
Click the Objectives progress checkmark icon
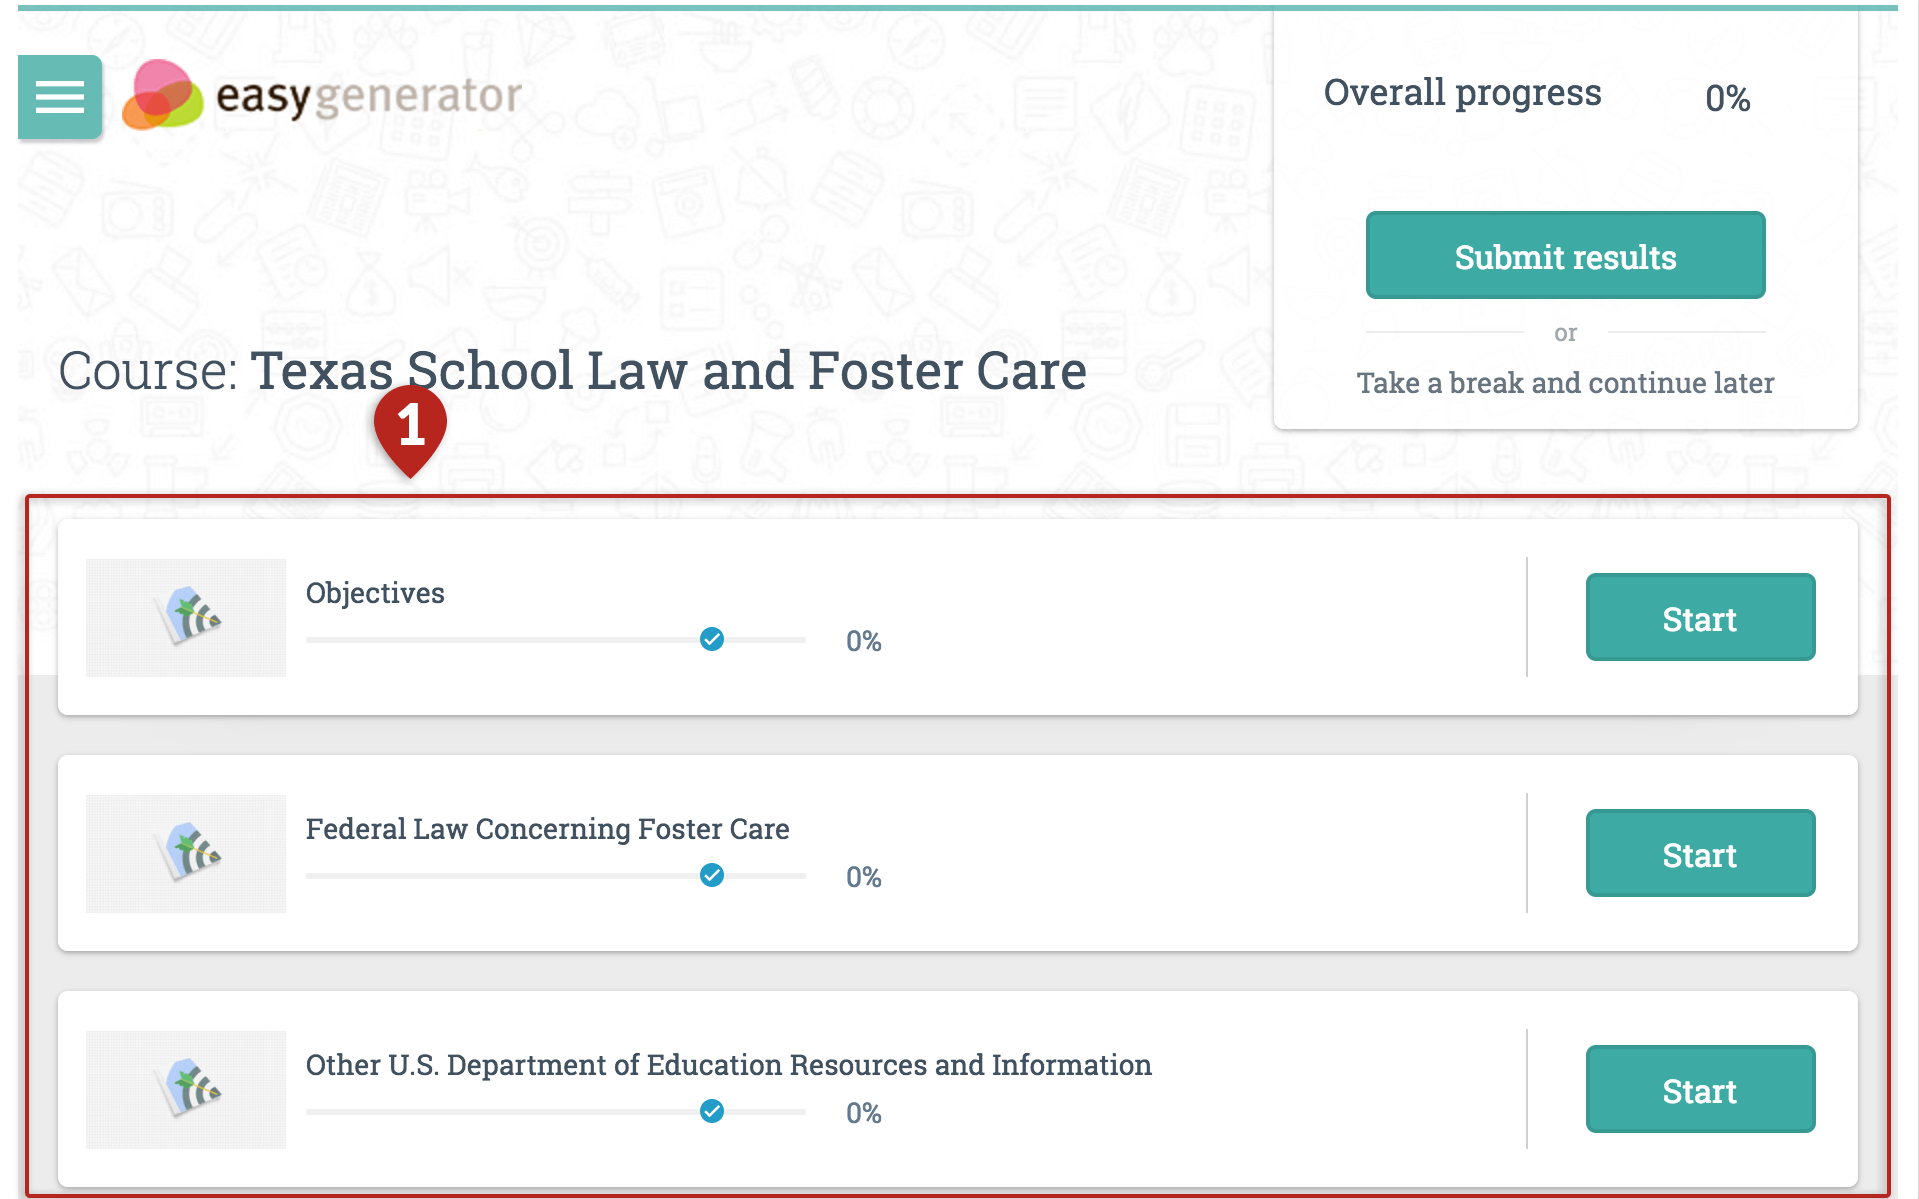click(712, 639)
